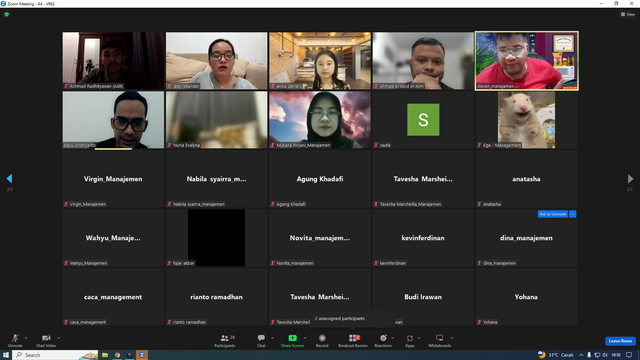Open Breakout Rooms
The width and height of the screenshot is (640, 360).
click(353, 340)
